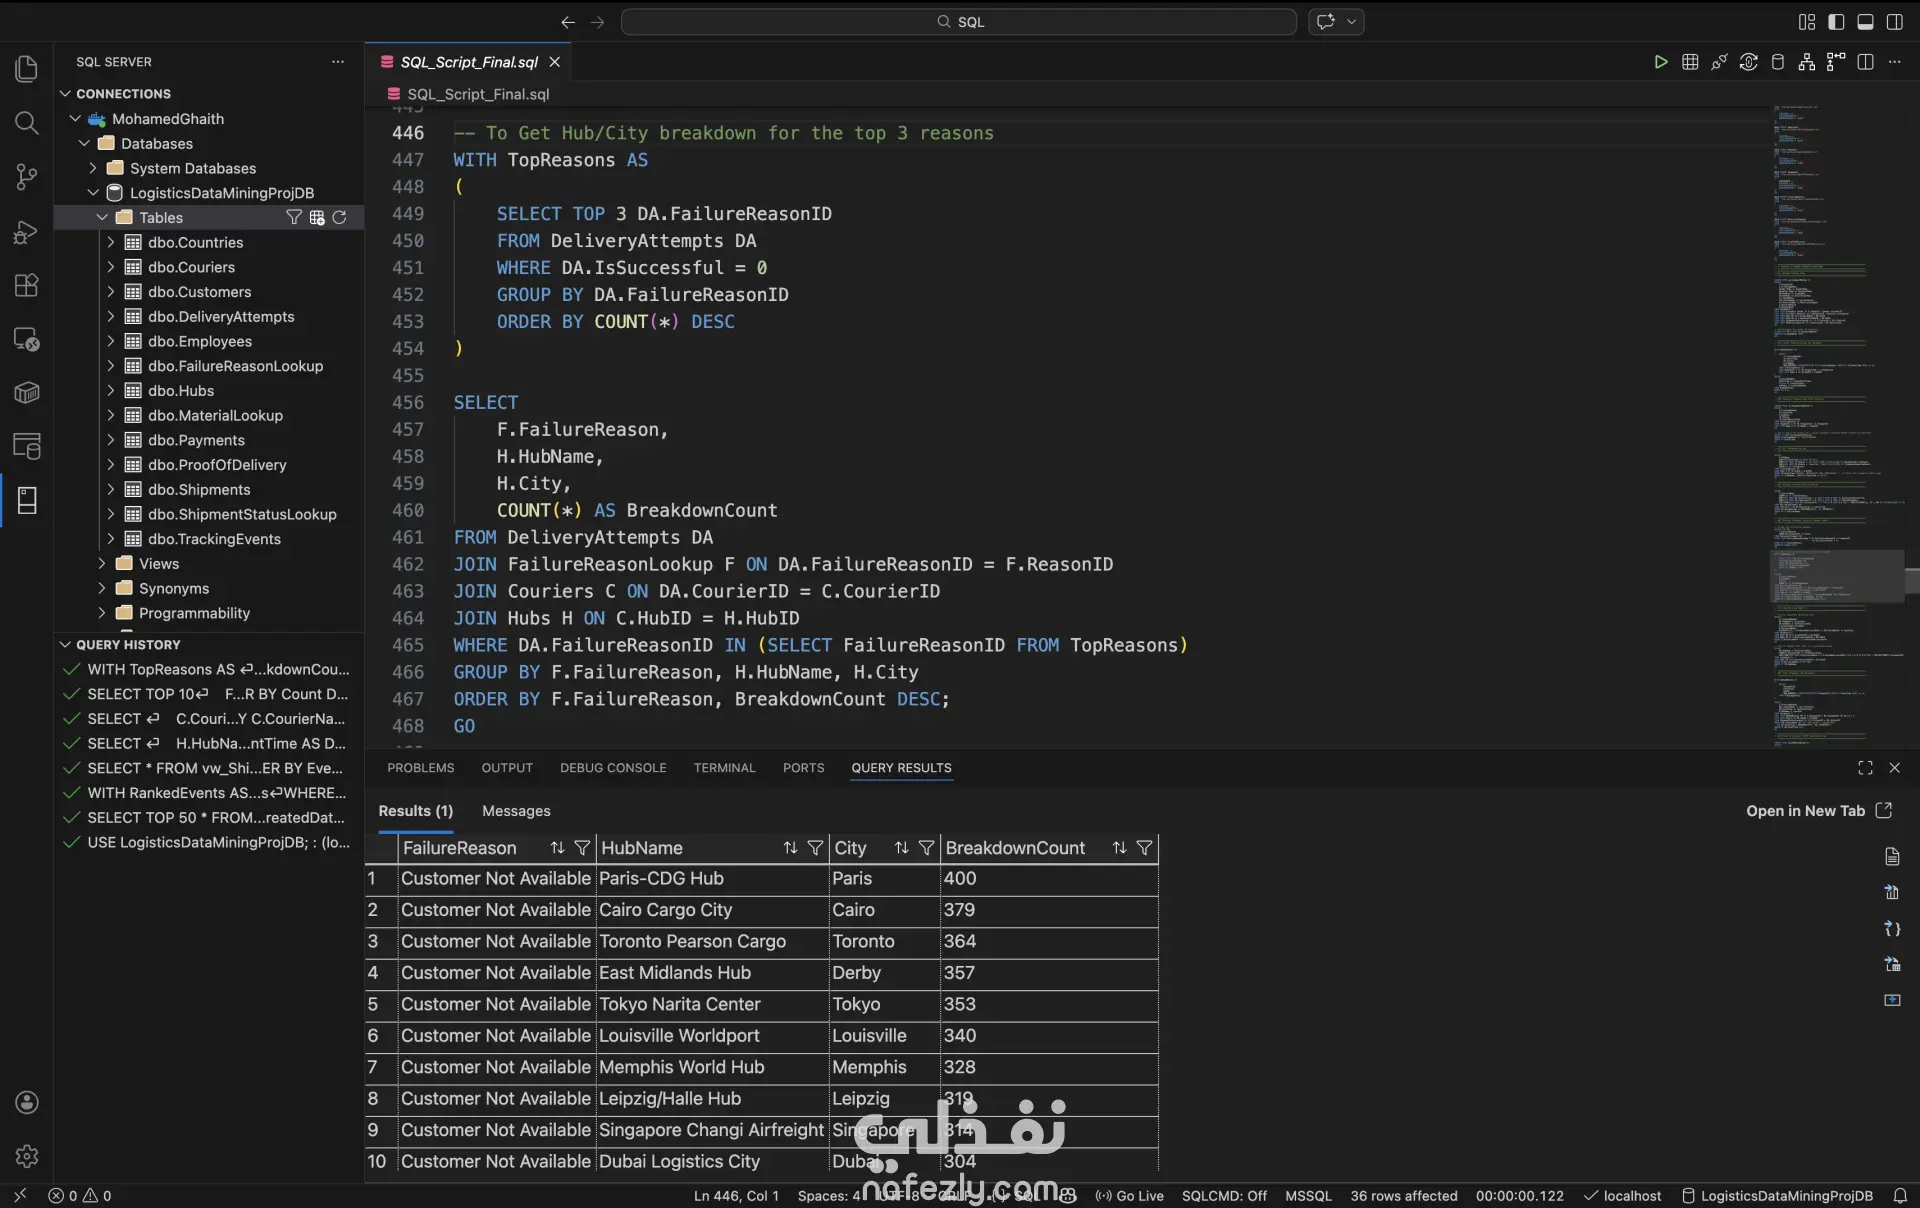Go forward in navigation history
Viewport: 1920px width, 1208px height.
[598, 22]
